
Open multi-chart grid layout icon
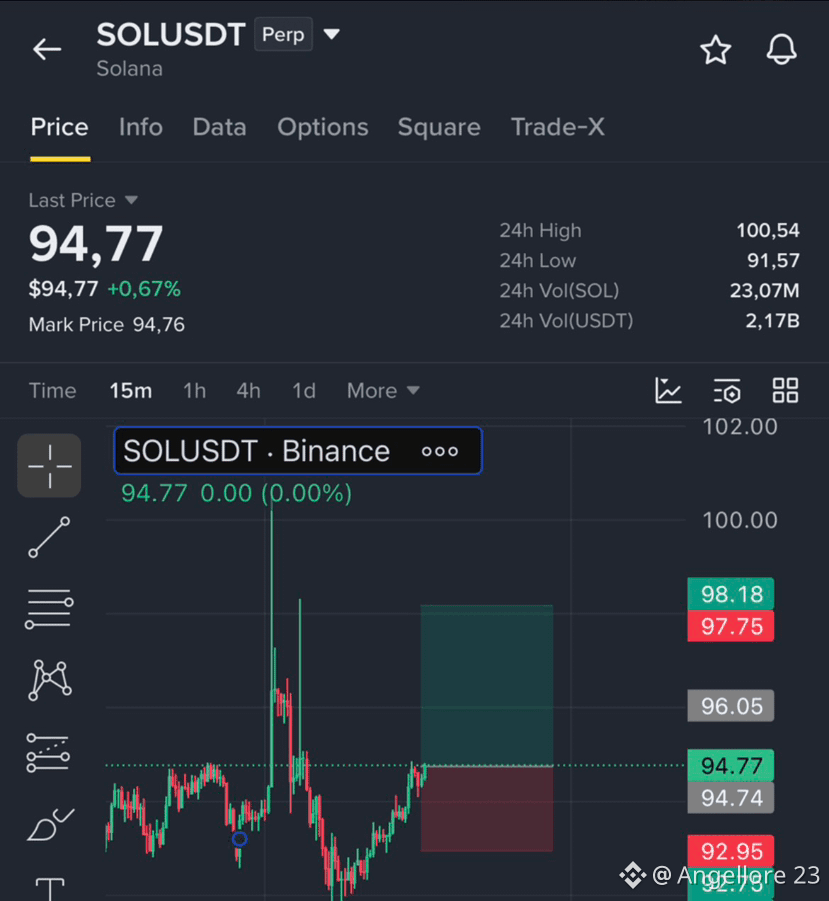[785, 391]
